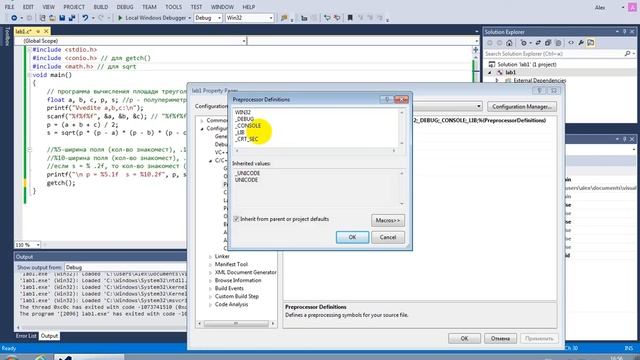
Task: Open the TOOLS menu
Action: [x=173, y=7]
